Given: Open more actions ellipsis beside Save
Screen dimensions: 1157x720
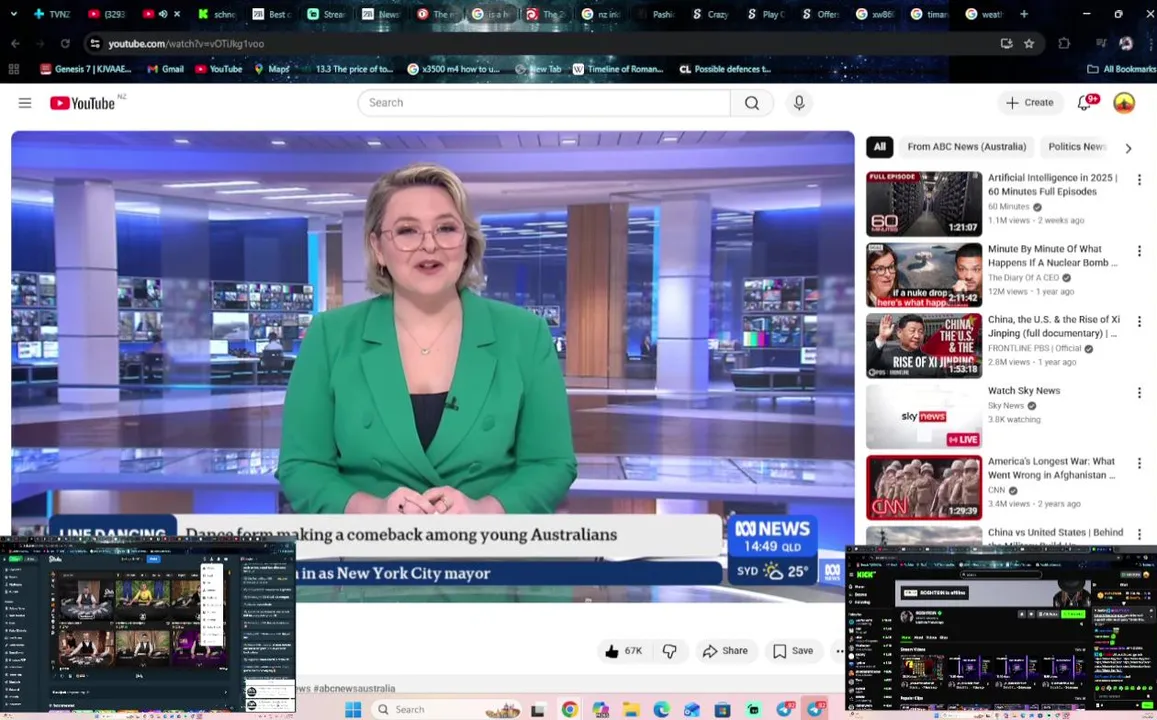Looking at the screenshot, I should pos(839,651).
